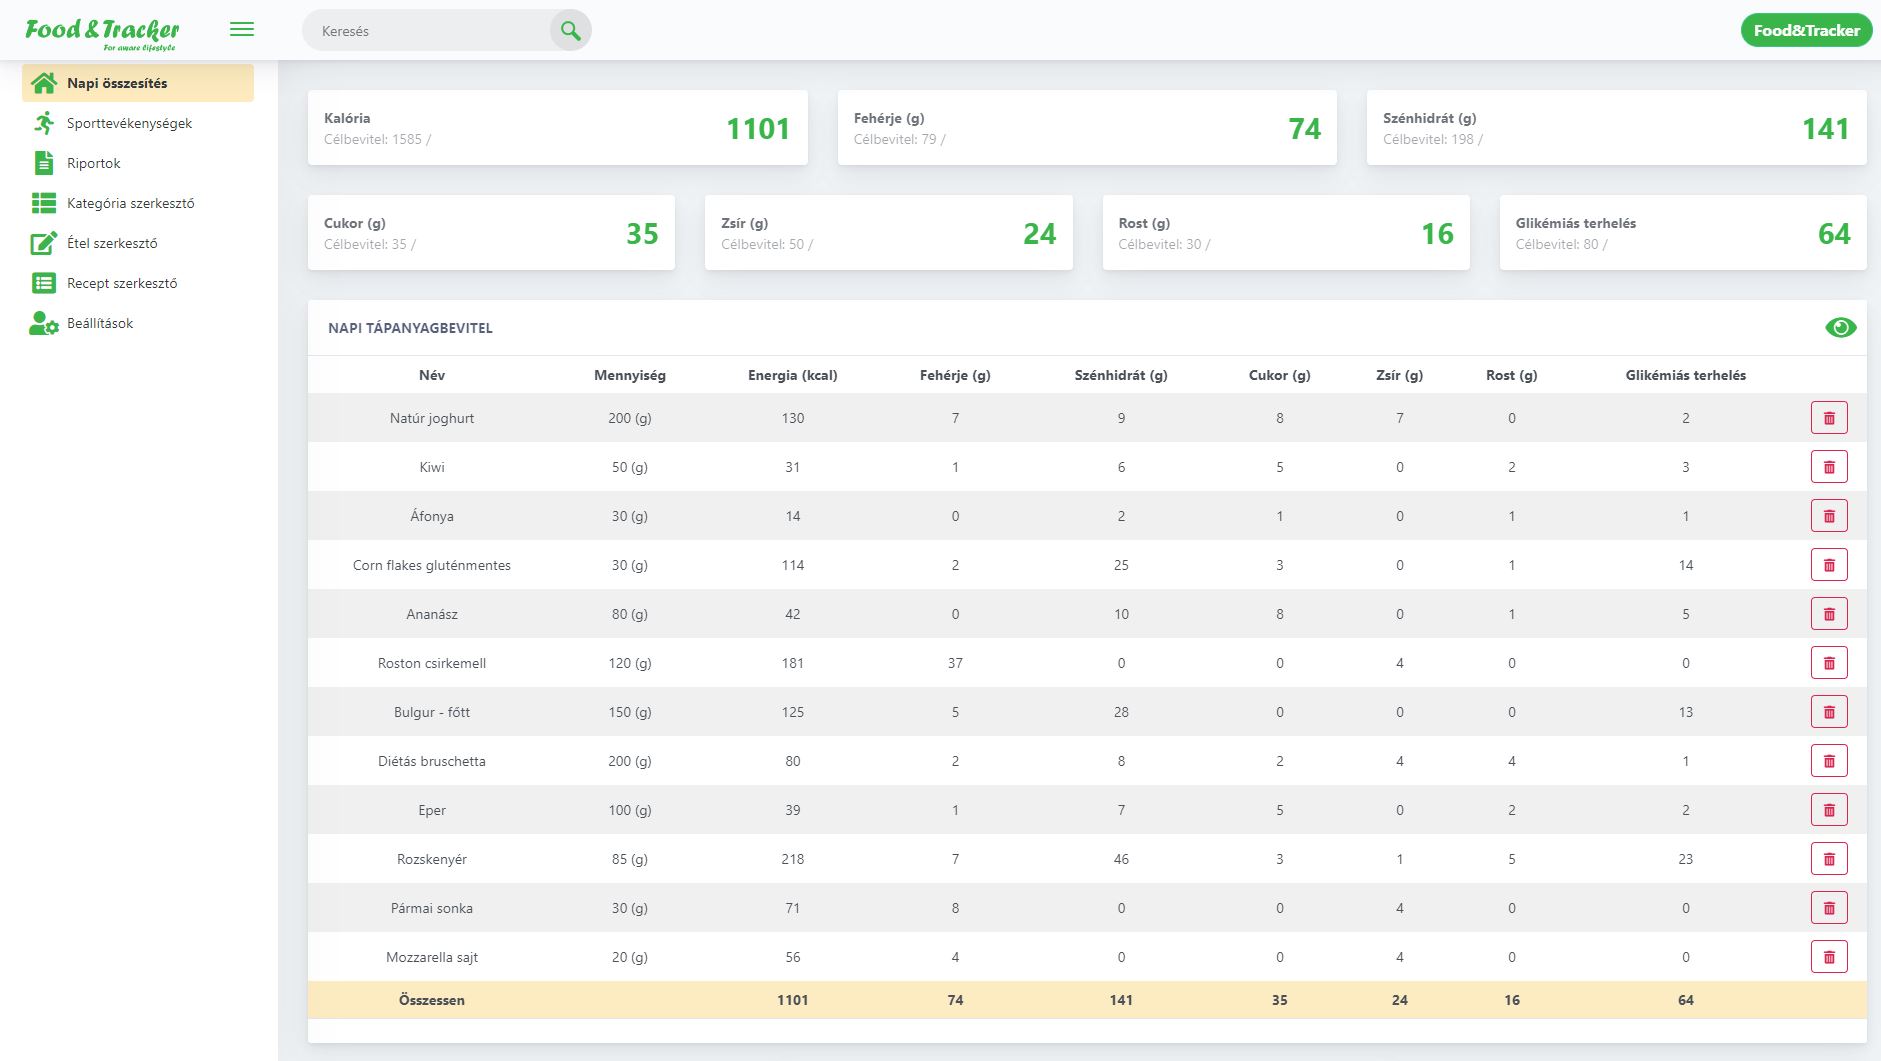Image resolution: width=1881 pixels, height=1061 pixels.
Task: Click the 85 (g) quantity of Rozskenyér
Action: pos(630,859)
